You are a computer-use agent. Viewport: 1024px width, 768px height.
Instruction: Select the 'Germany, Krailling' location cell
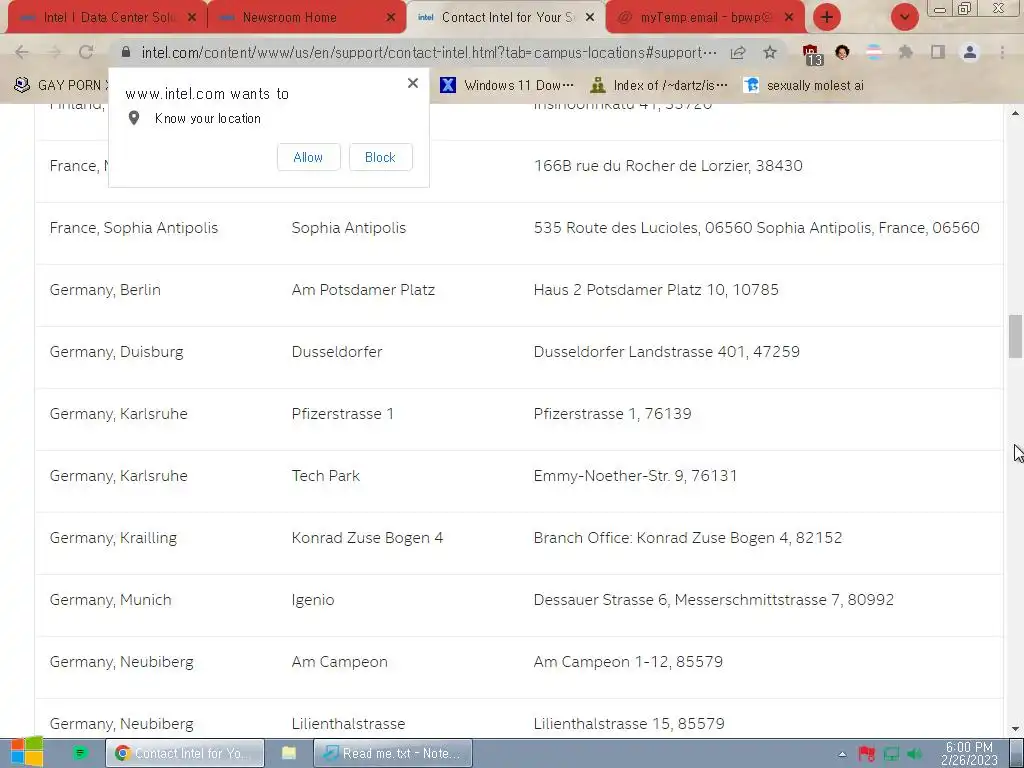tap(113, 538)
